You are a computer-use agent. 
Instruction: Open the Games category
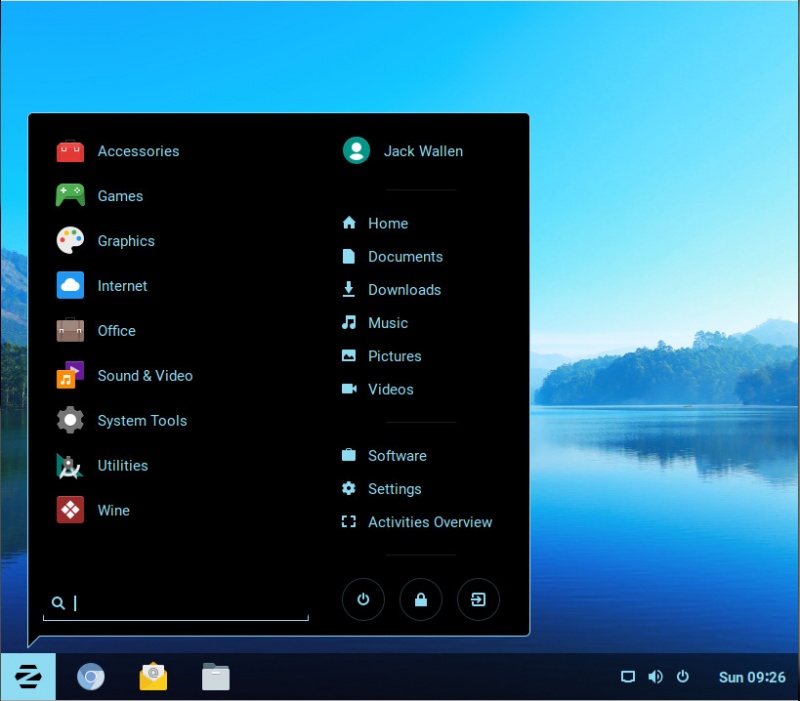coord(120,196)
